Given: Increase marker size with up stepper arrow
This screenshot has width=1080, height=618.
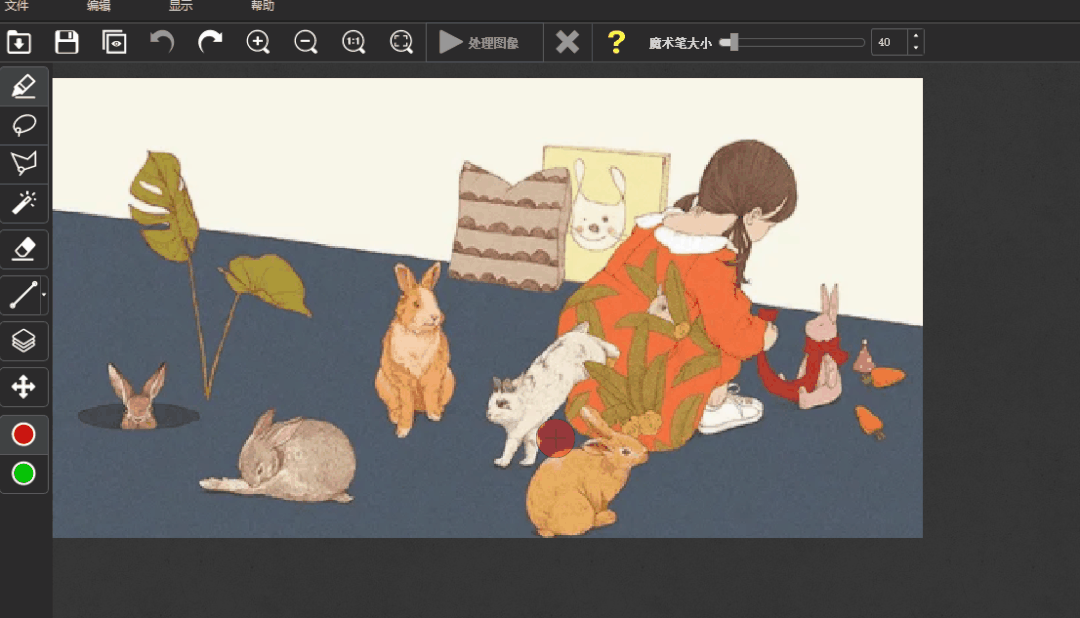Looking at the screenshot, I should [916, 36].
